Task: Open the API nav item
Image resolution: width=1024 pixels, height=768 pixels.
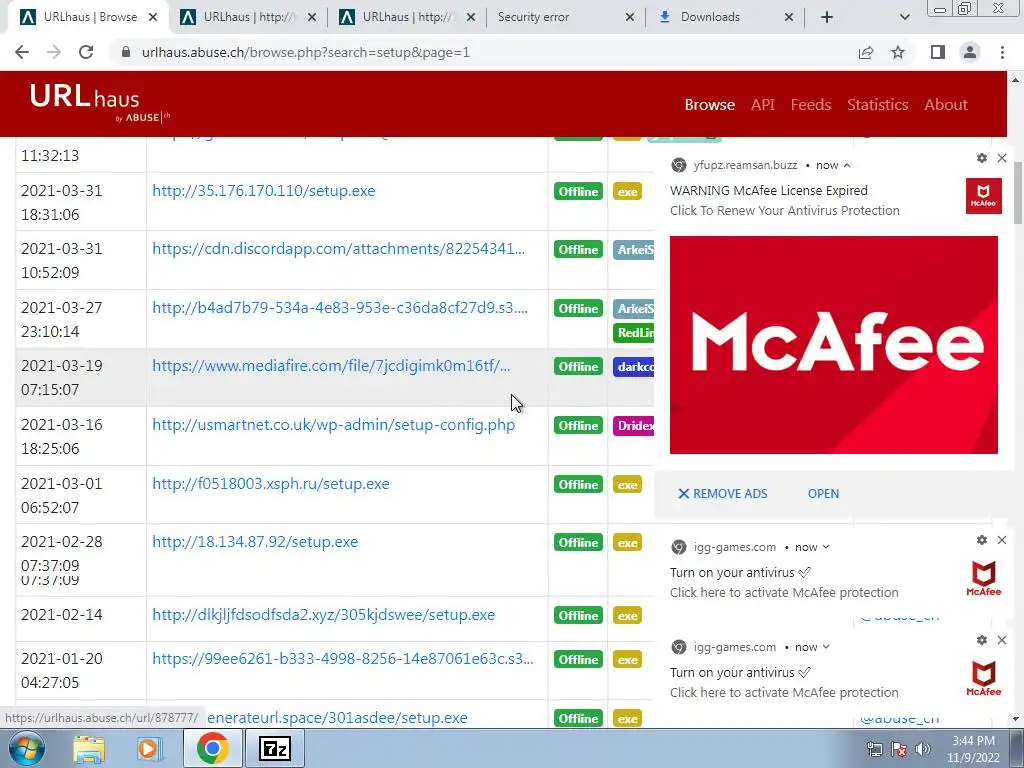Action: pos(762,104)
